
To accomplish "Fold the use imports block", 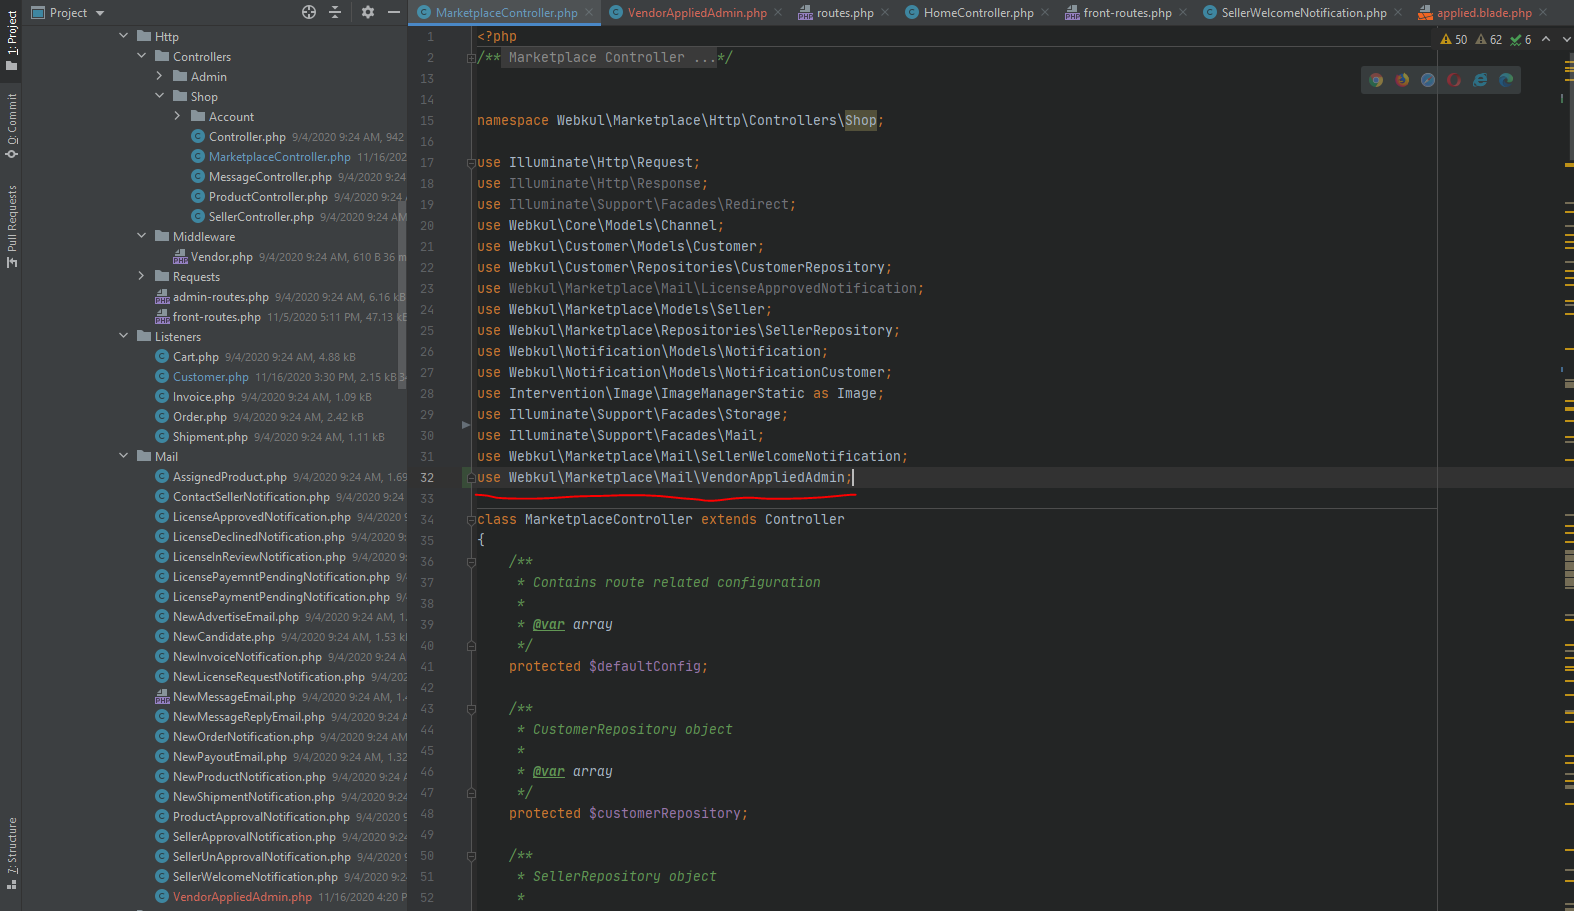I will [471, 163].
